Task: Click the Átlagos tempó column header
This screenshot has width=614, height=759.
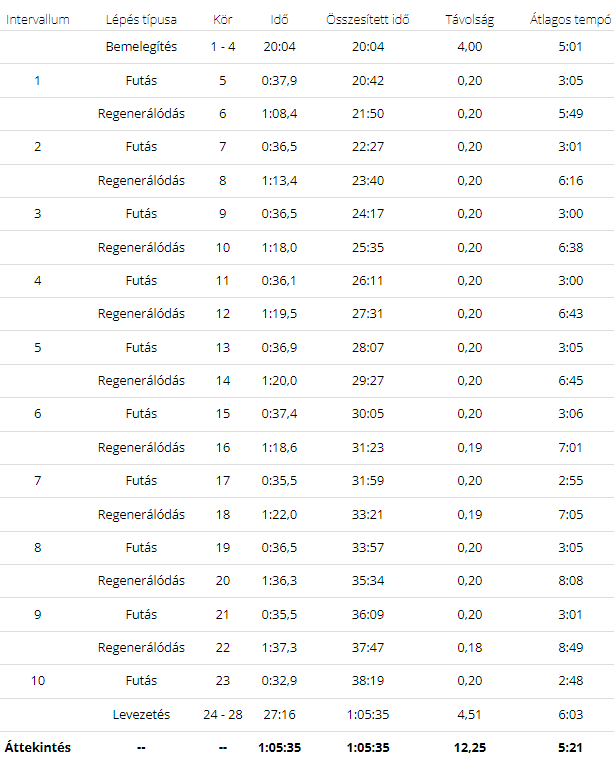Action: click(570, 20)
